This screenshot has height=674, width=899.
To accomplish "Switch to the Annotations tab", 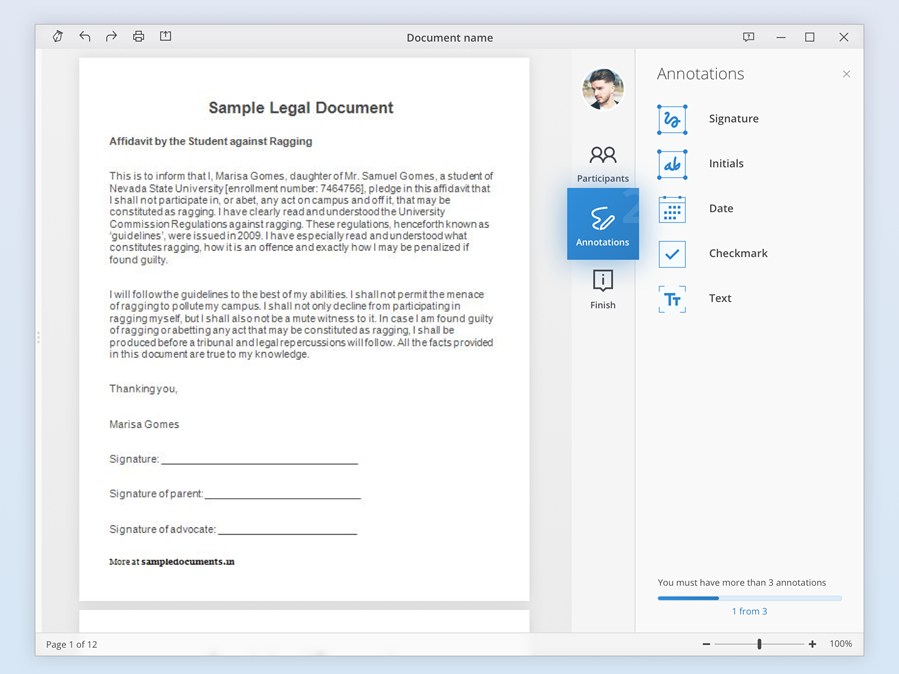I will pyautogui.click(x=603, y=224).
